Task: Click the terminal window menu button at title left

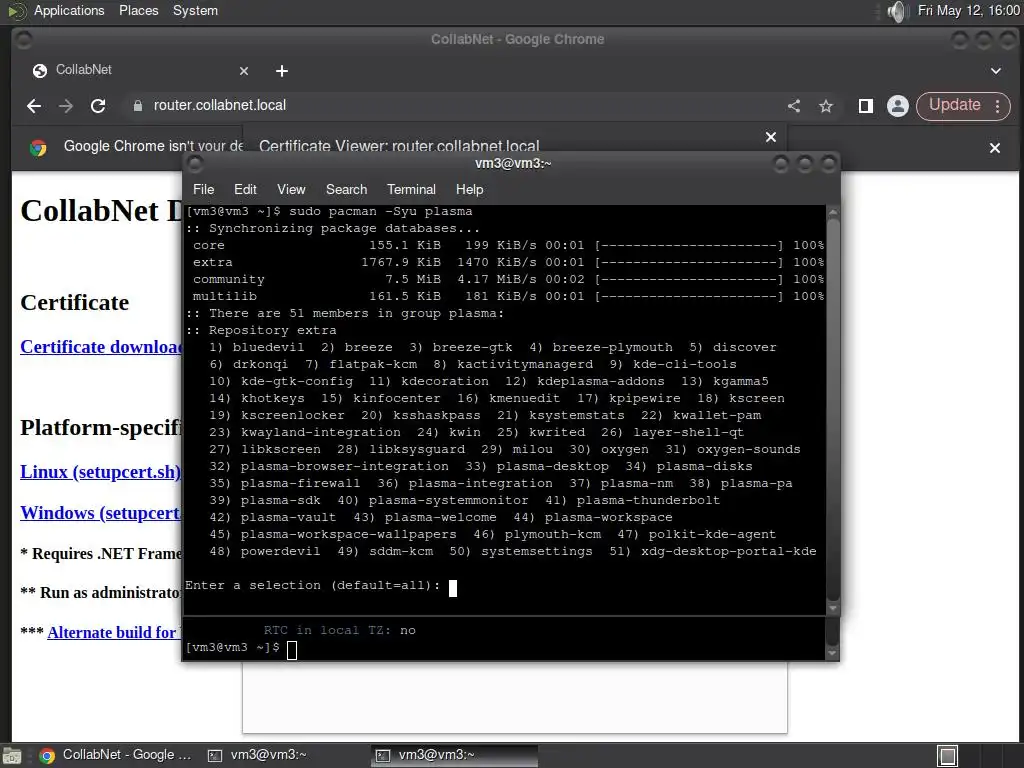Action: (195, 163)
